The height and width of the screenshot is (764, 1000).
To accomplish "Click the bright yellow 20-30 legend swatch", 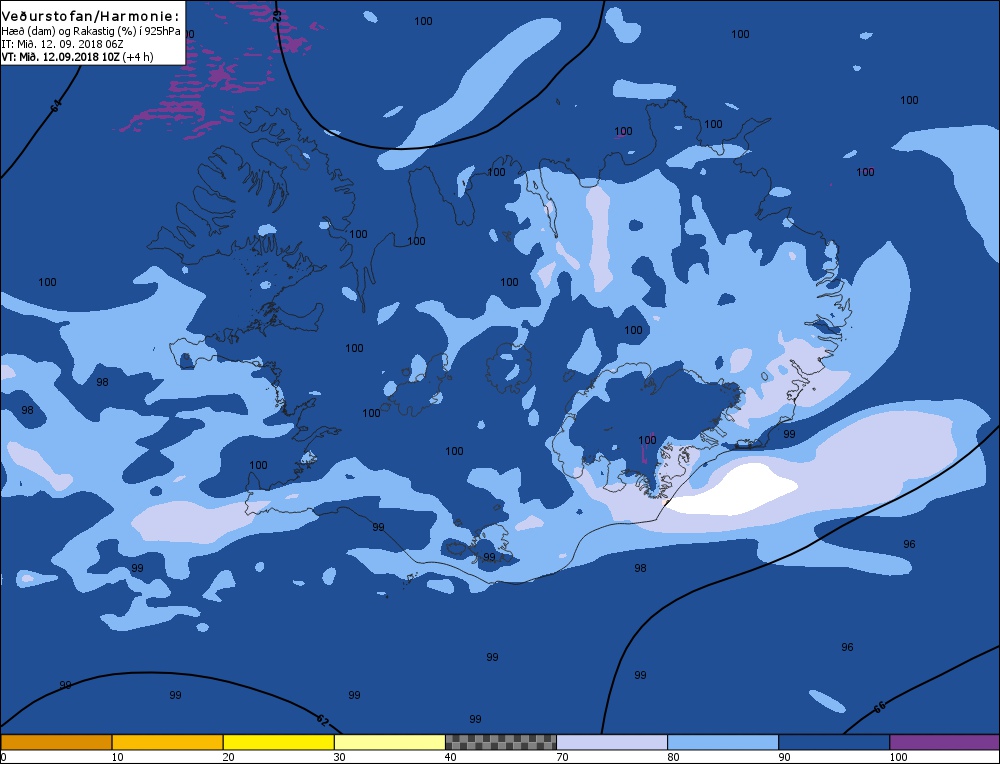I will click(x=278, y=742).
